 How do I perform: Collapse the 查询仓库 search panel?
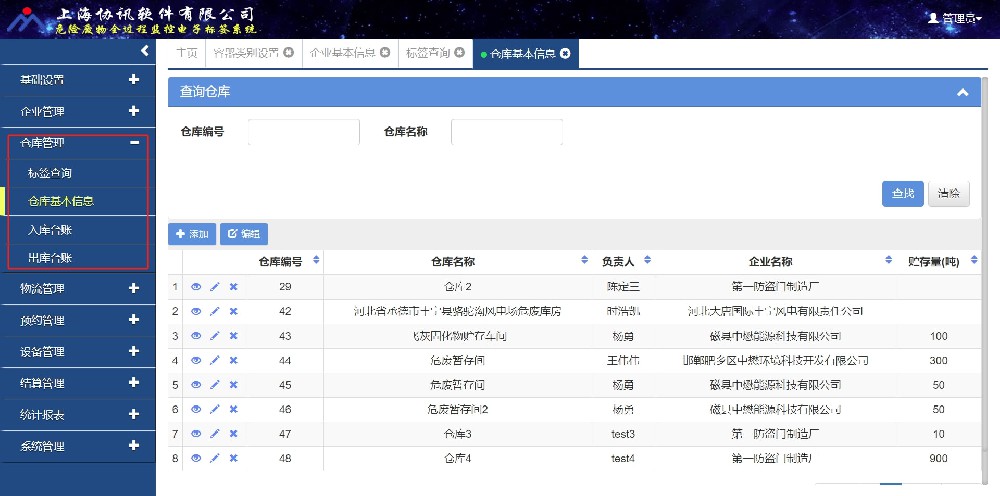[962, 92]
